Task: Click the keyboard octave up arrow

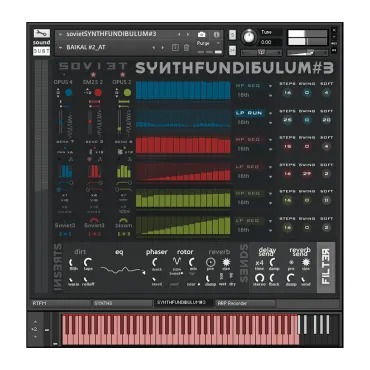Action: 35,322
